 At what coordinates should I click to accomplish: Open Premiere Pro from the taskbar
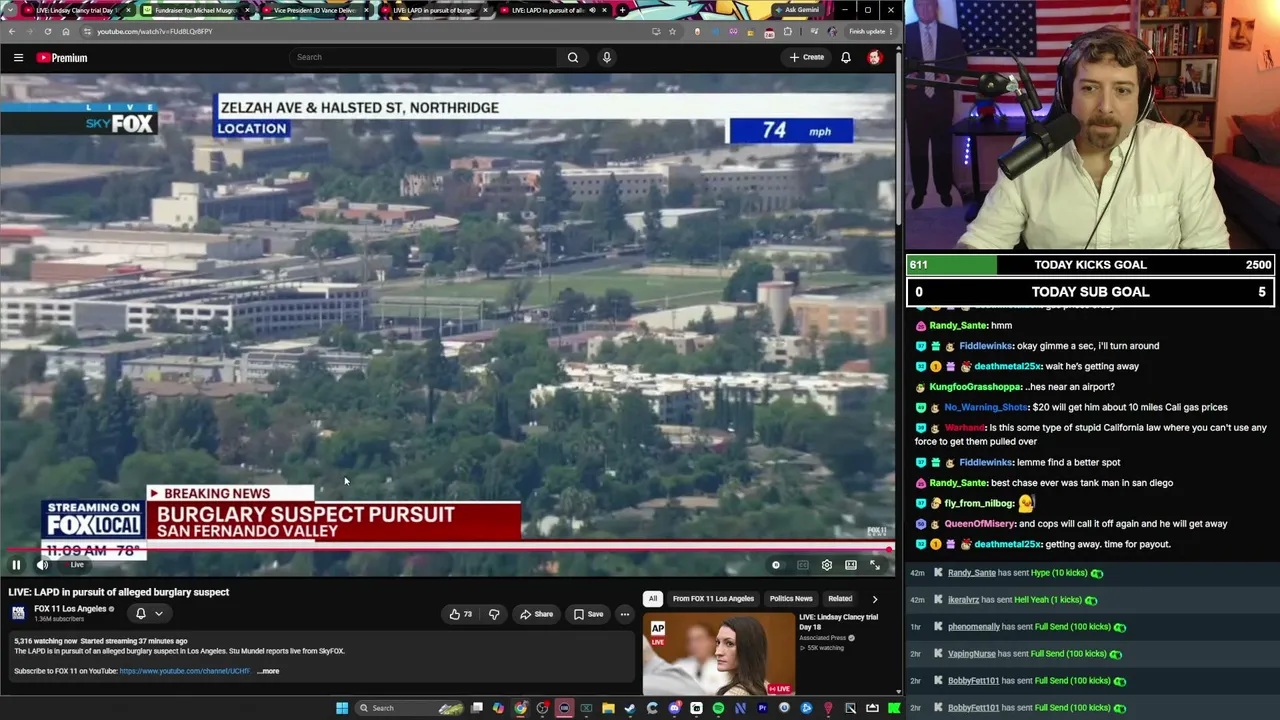click(x=762, y=708)
